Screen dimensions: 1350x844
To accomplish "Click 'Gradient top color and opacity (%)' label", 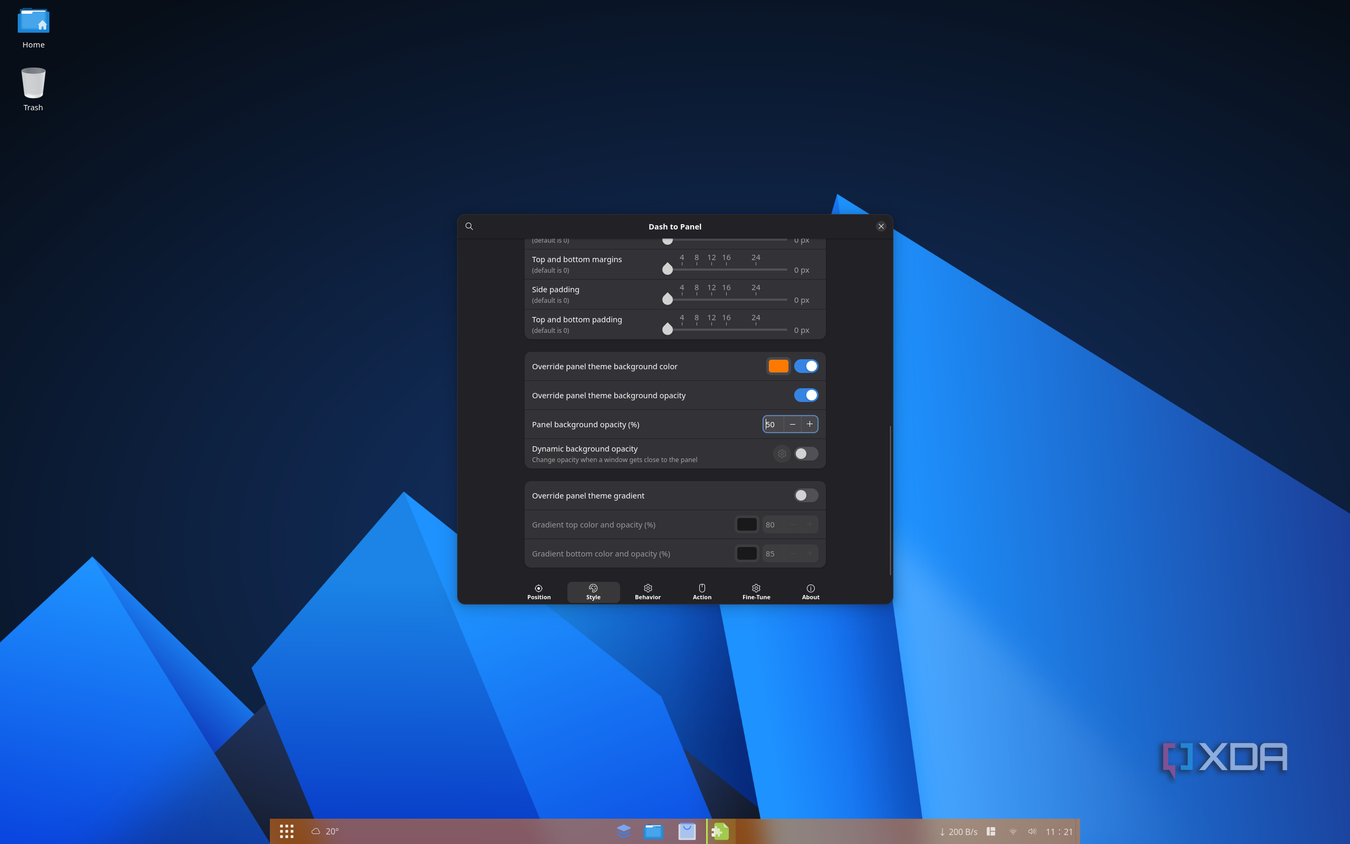I will 594,524.
